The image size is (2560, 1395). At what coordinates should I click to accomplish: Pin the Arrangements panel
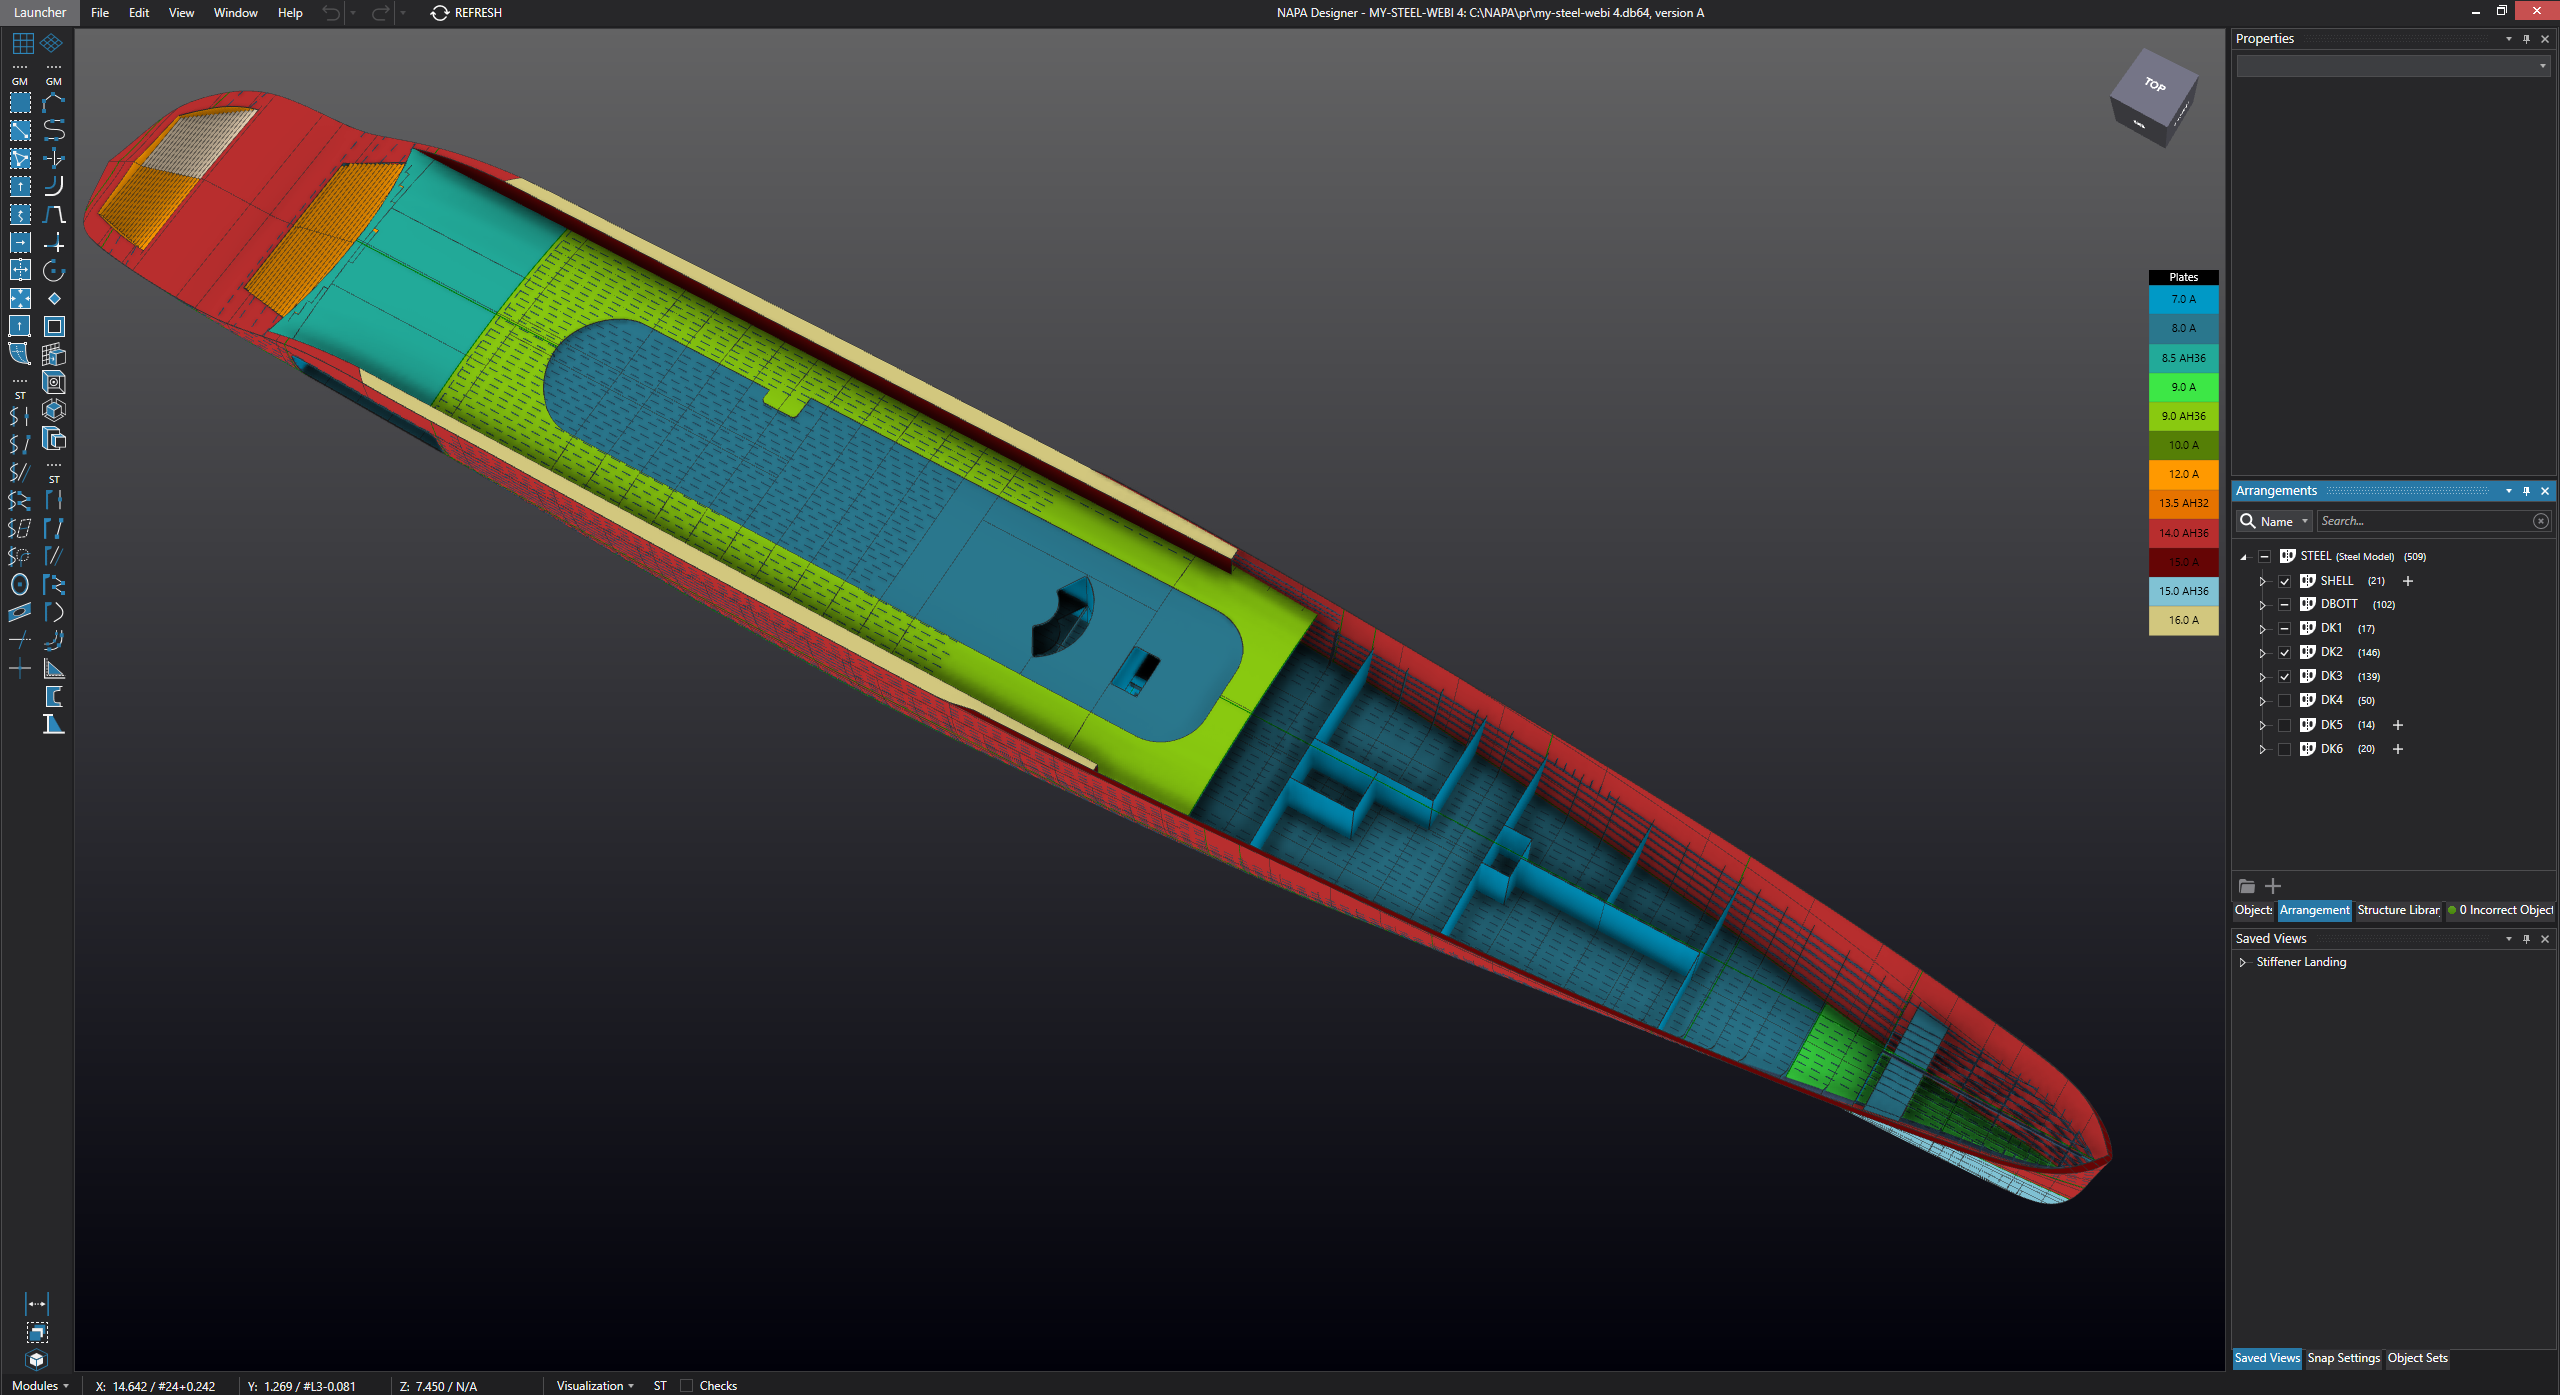(x=2526, y=491)
